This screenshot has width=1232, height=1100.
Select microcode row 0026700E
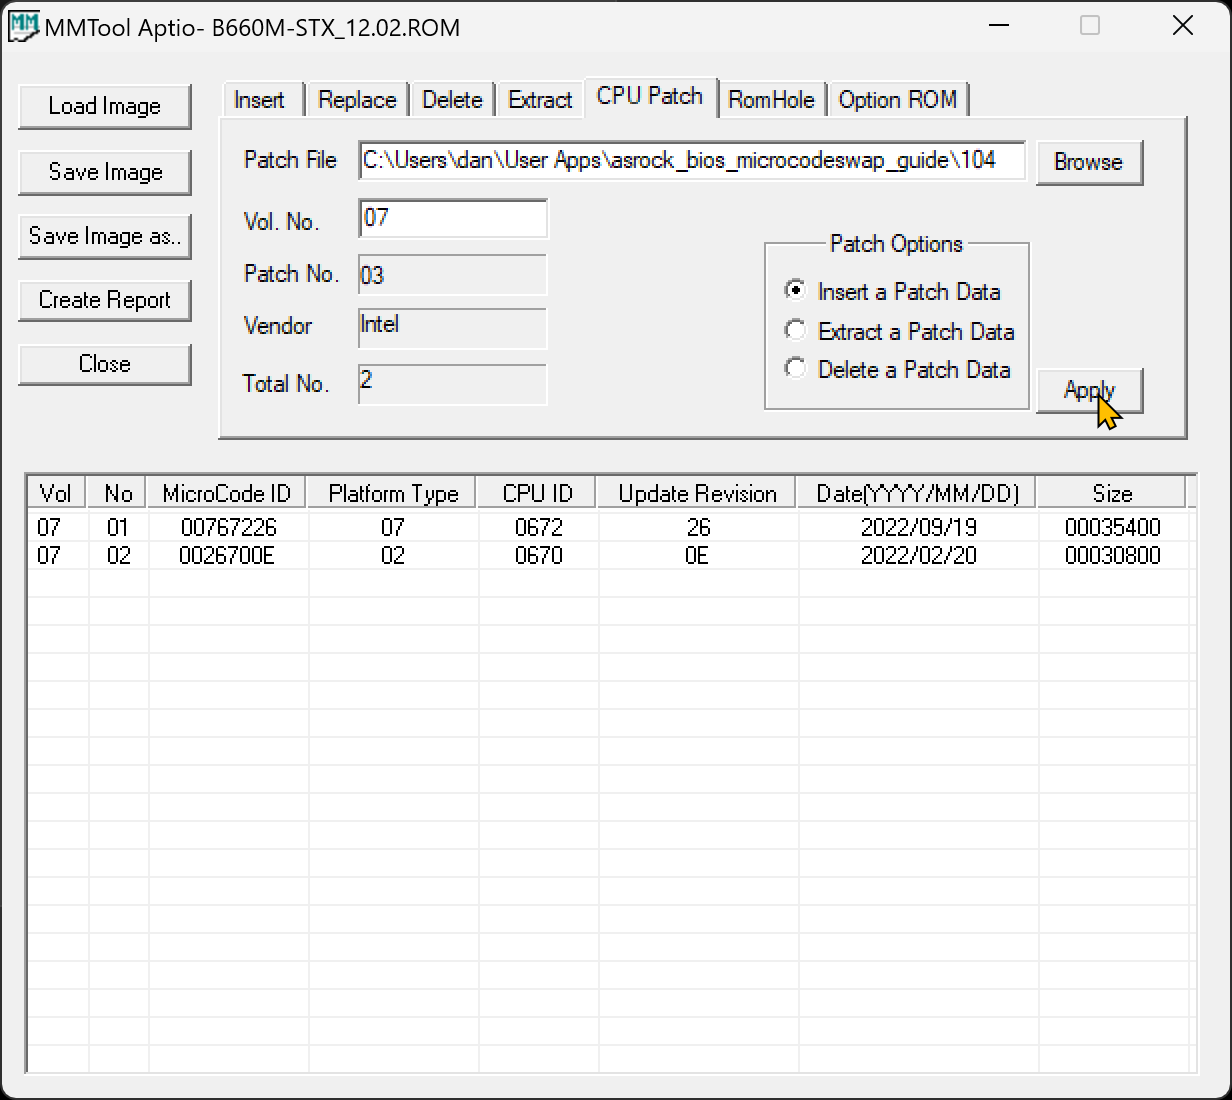(x=610, y=555)
